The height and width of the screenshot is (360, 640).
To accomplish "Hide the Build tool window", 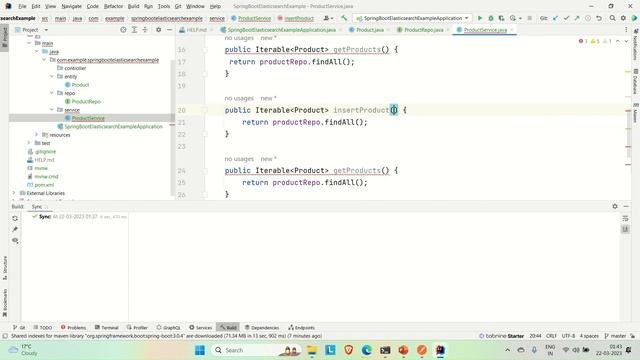I will (626, 207).
